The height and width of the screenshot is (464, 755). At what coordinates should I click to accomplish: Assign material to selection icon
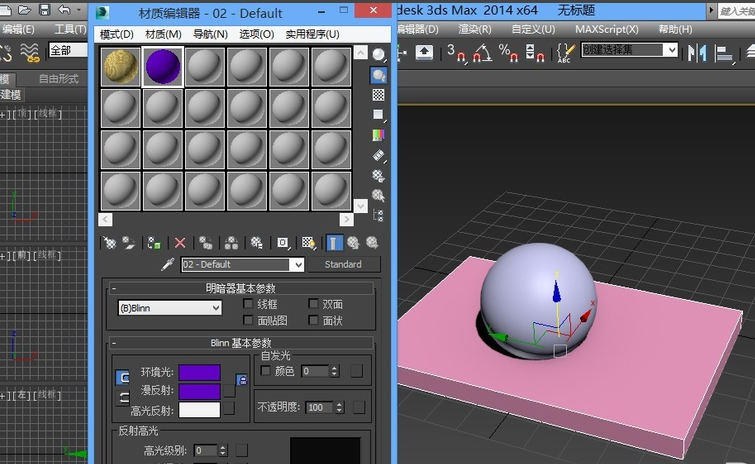tap(154, 243)
